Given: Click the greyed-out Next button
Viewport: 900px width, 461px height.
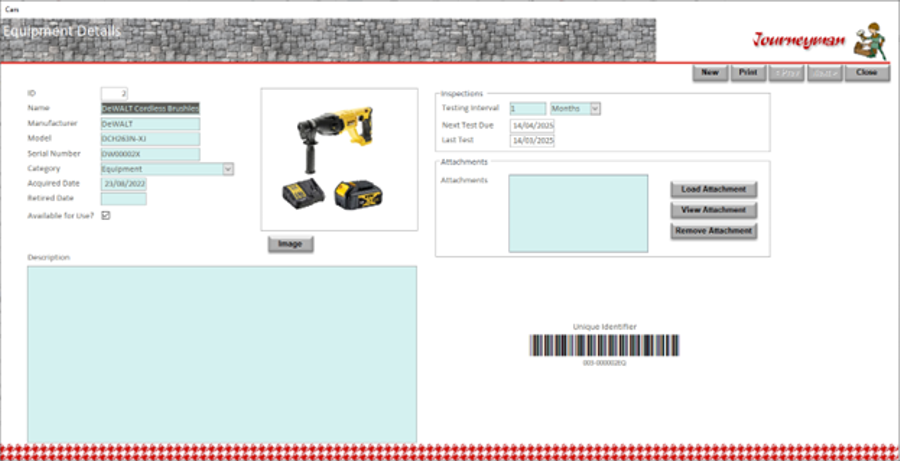Looking at the screenshot, I should [824, 73].
